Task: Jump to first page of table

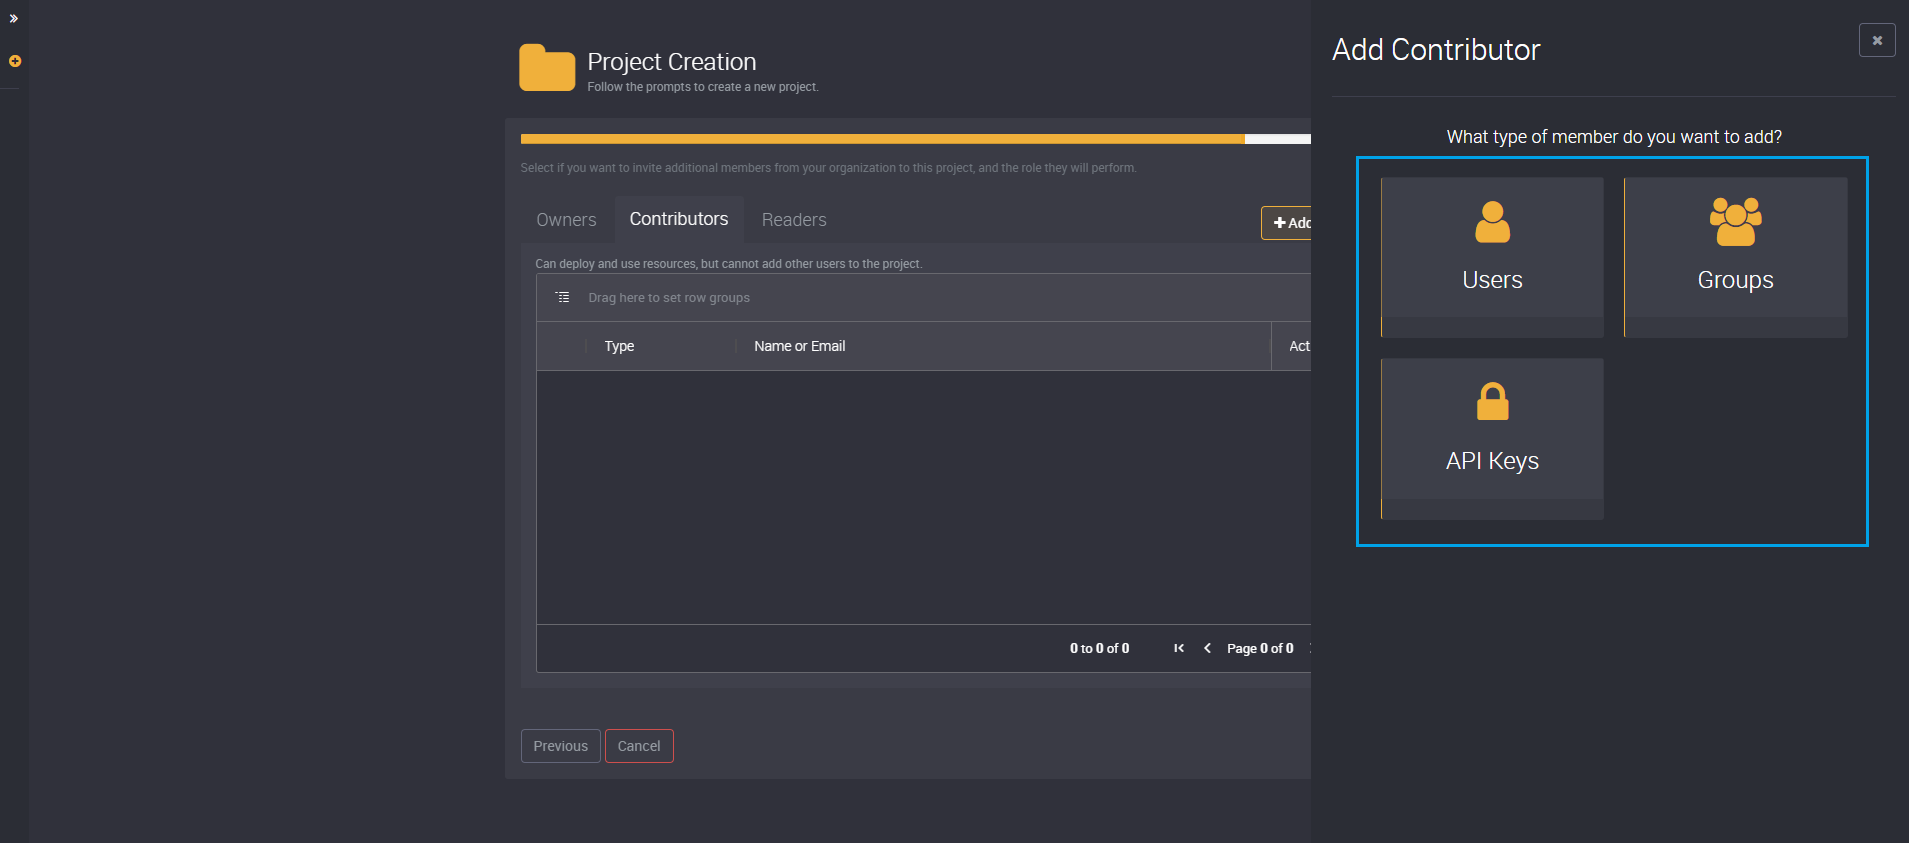Action: (x=1179, y=648)
